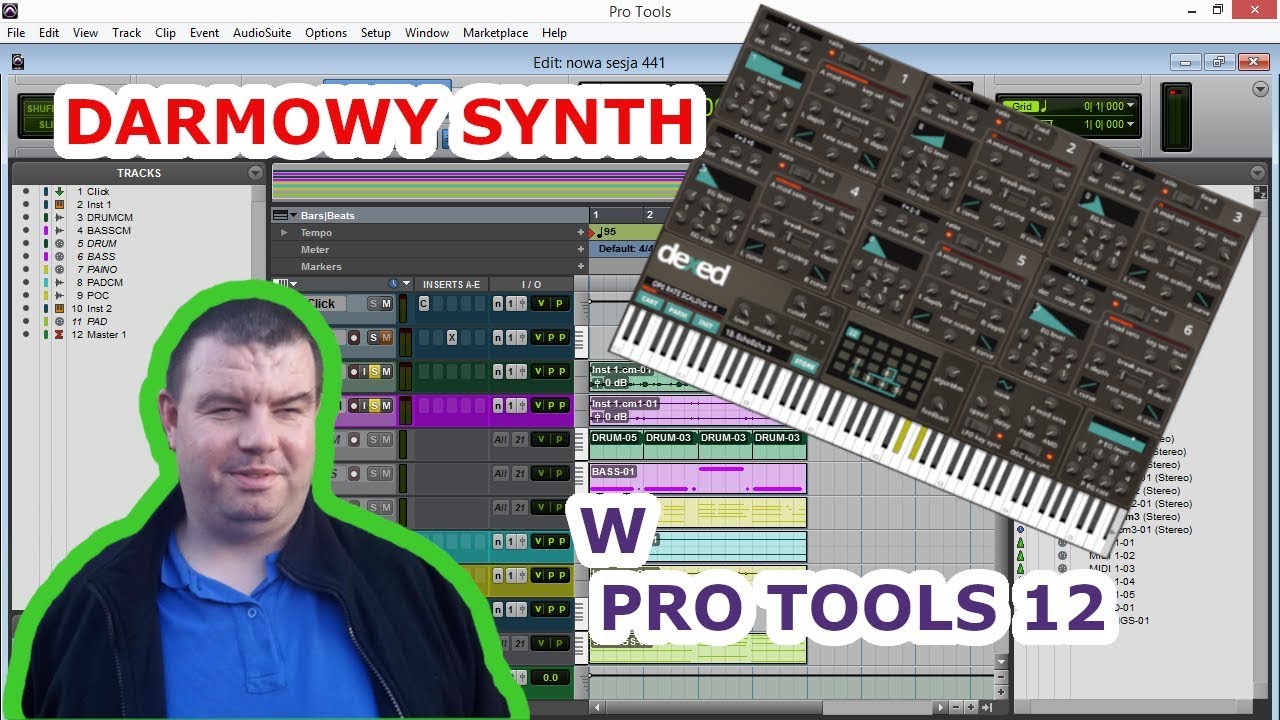The width and height of the screenshot is (1280, 720).
Task: Click the green triangle beside 'MIDI 1-03' in clip list
Action: tap(1020, 568)
